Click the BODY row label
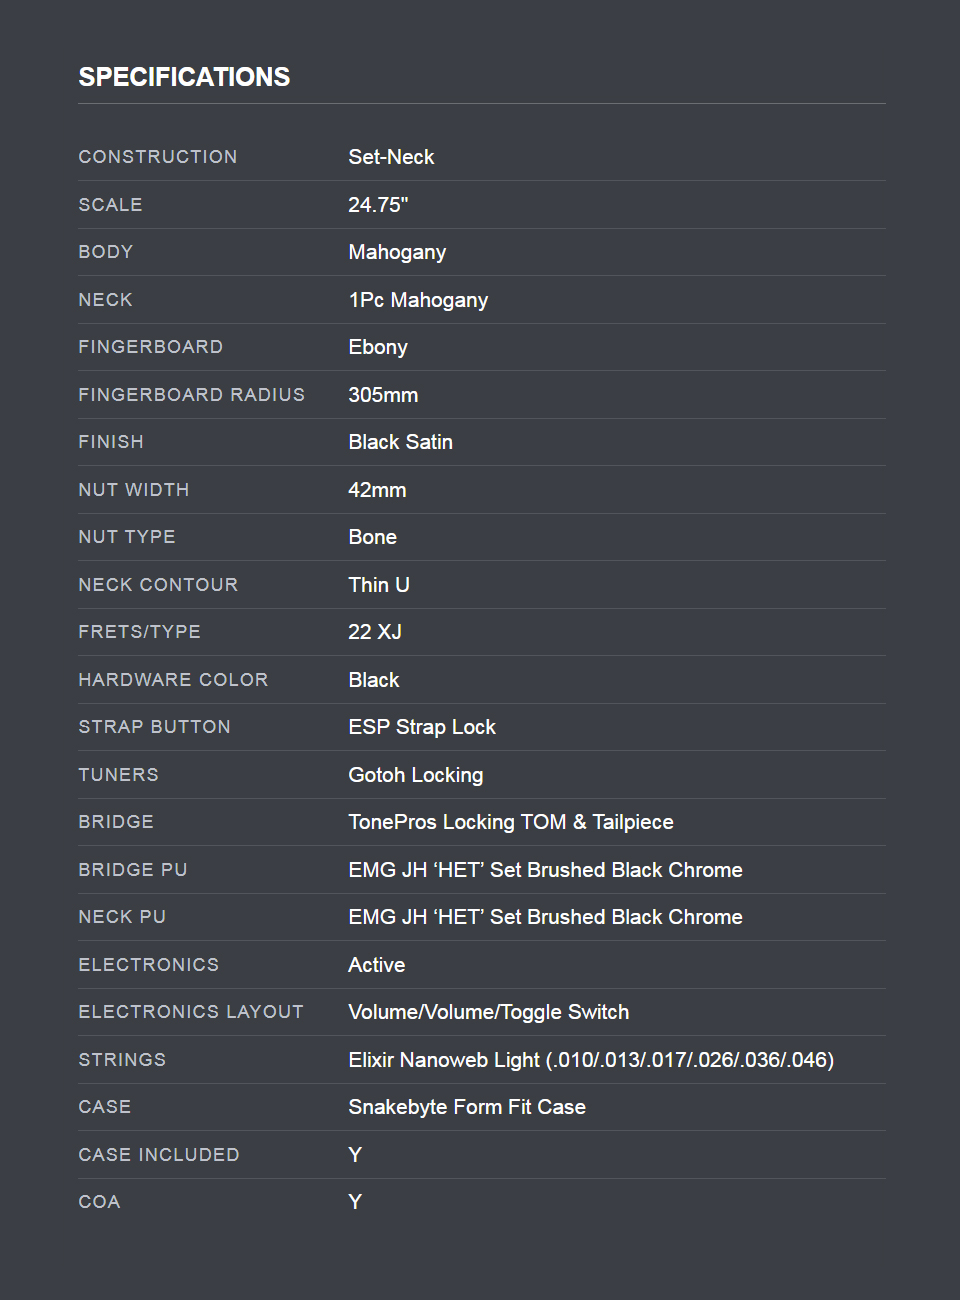Screen dimensions: 960x1300 coord(106,252)
